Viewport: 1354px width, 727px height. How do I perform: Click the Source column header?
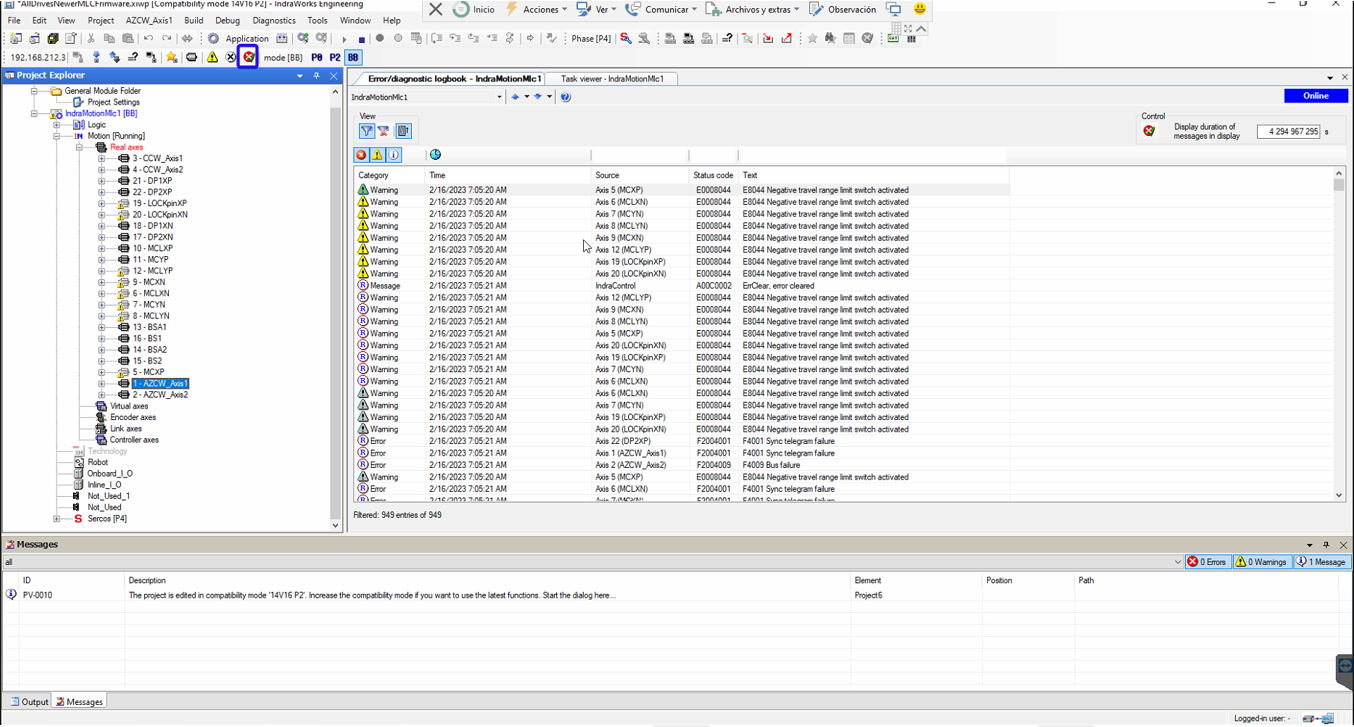point(641,175)
